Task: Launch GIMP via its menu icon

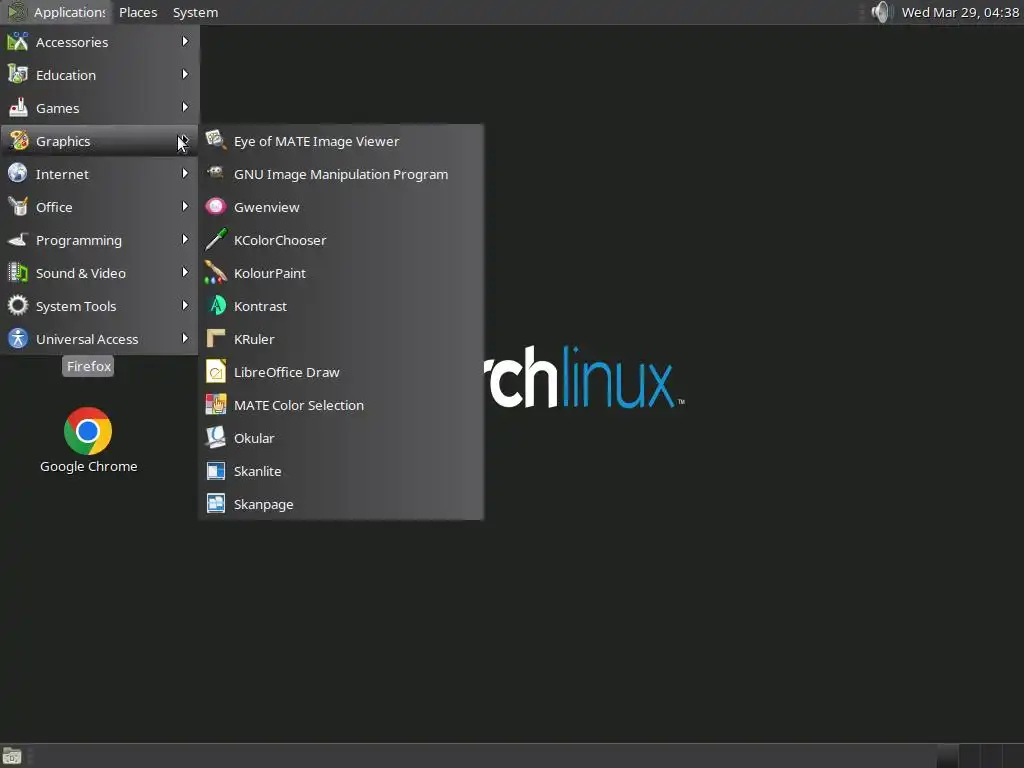Action: tap(216, 174)
